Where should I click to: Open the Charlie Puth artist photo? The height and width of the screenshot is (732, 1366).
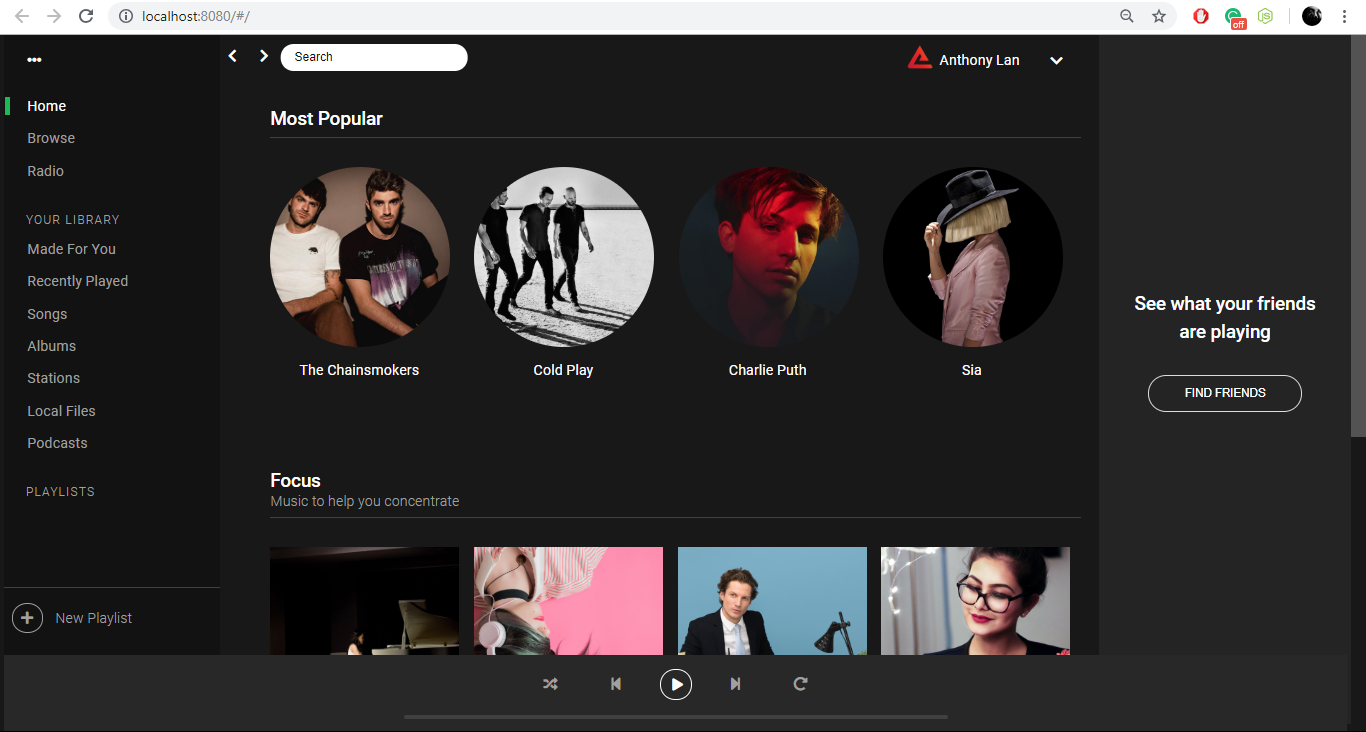[x=768, y=257]
